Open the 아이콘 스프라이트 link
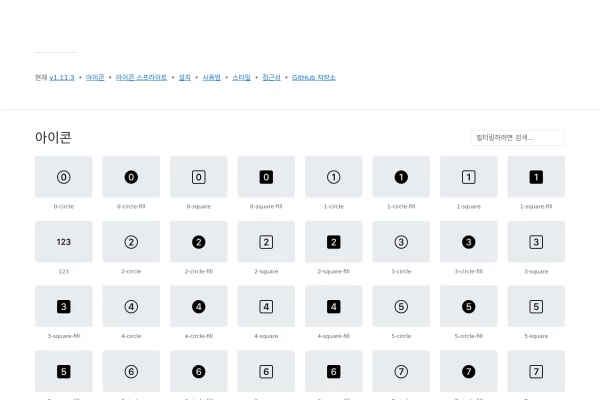 click(x=141, y=77)
